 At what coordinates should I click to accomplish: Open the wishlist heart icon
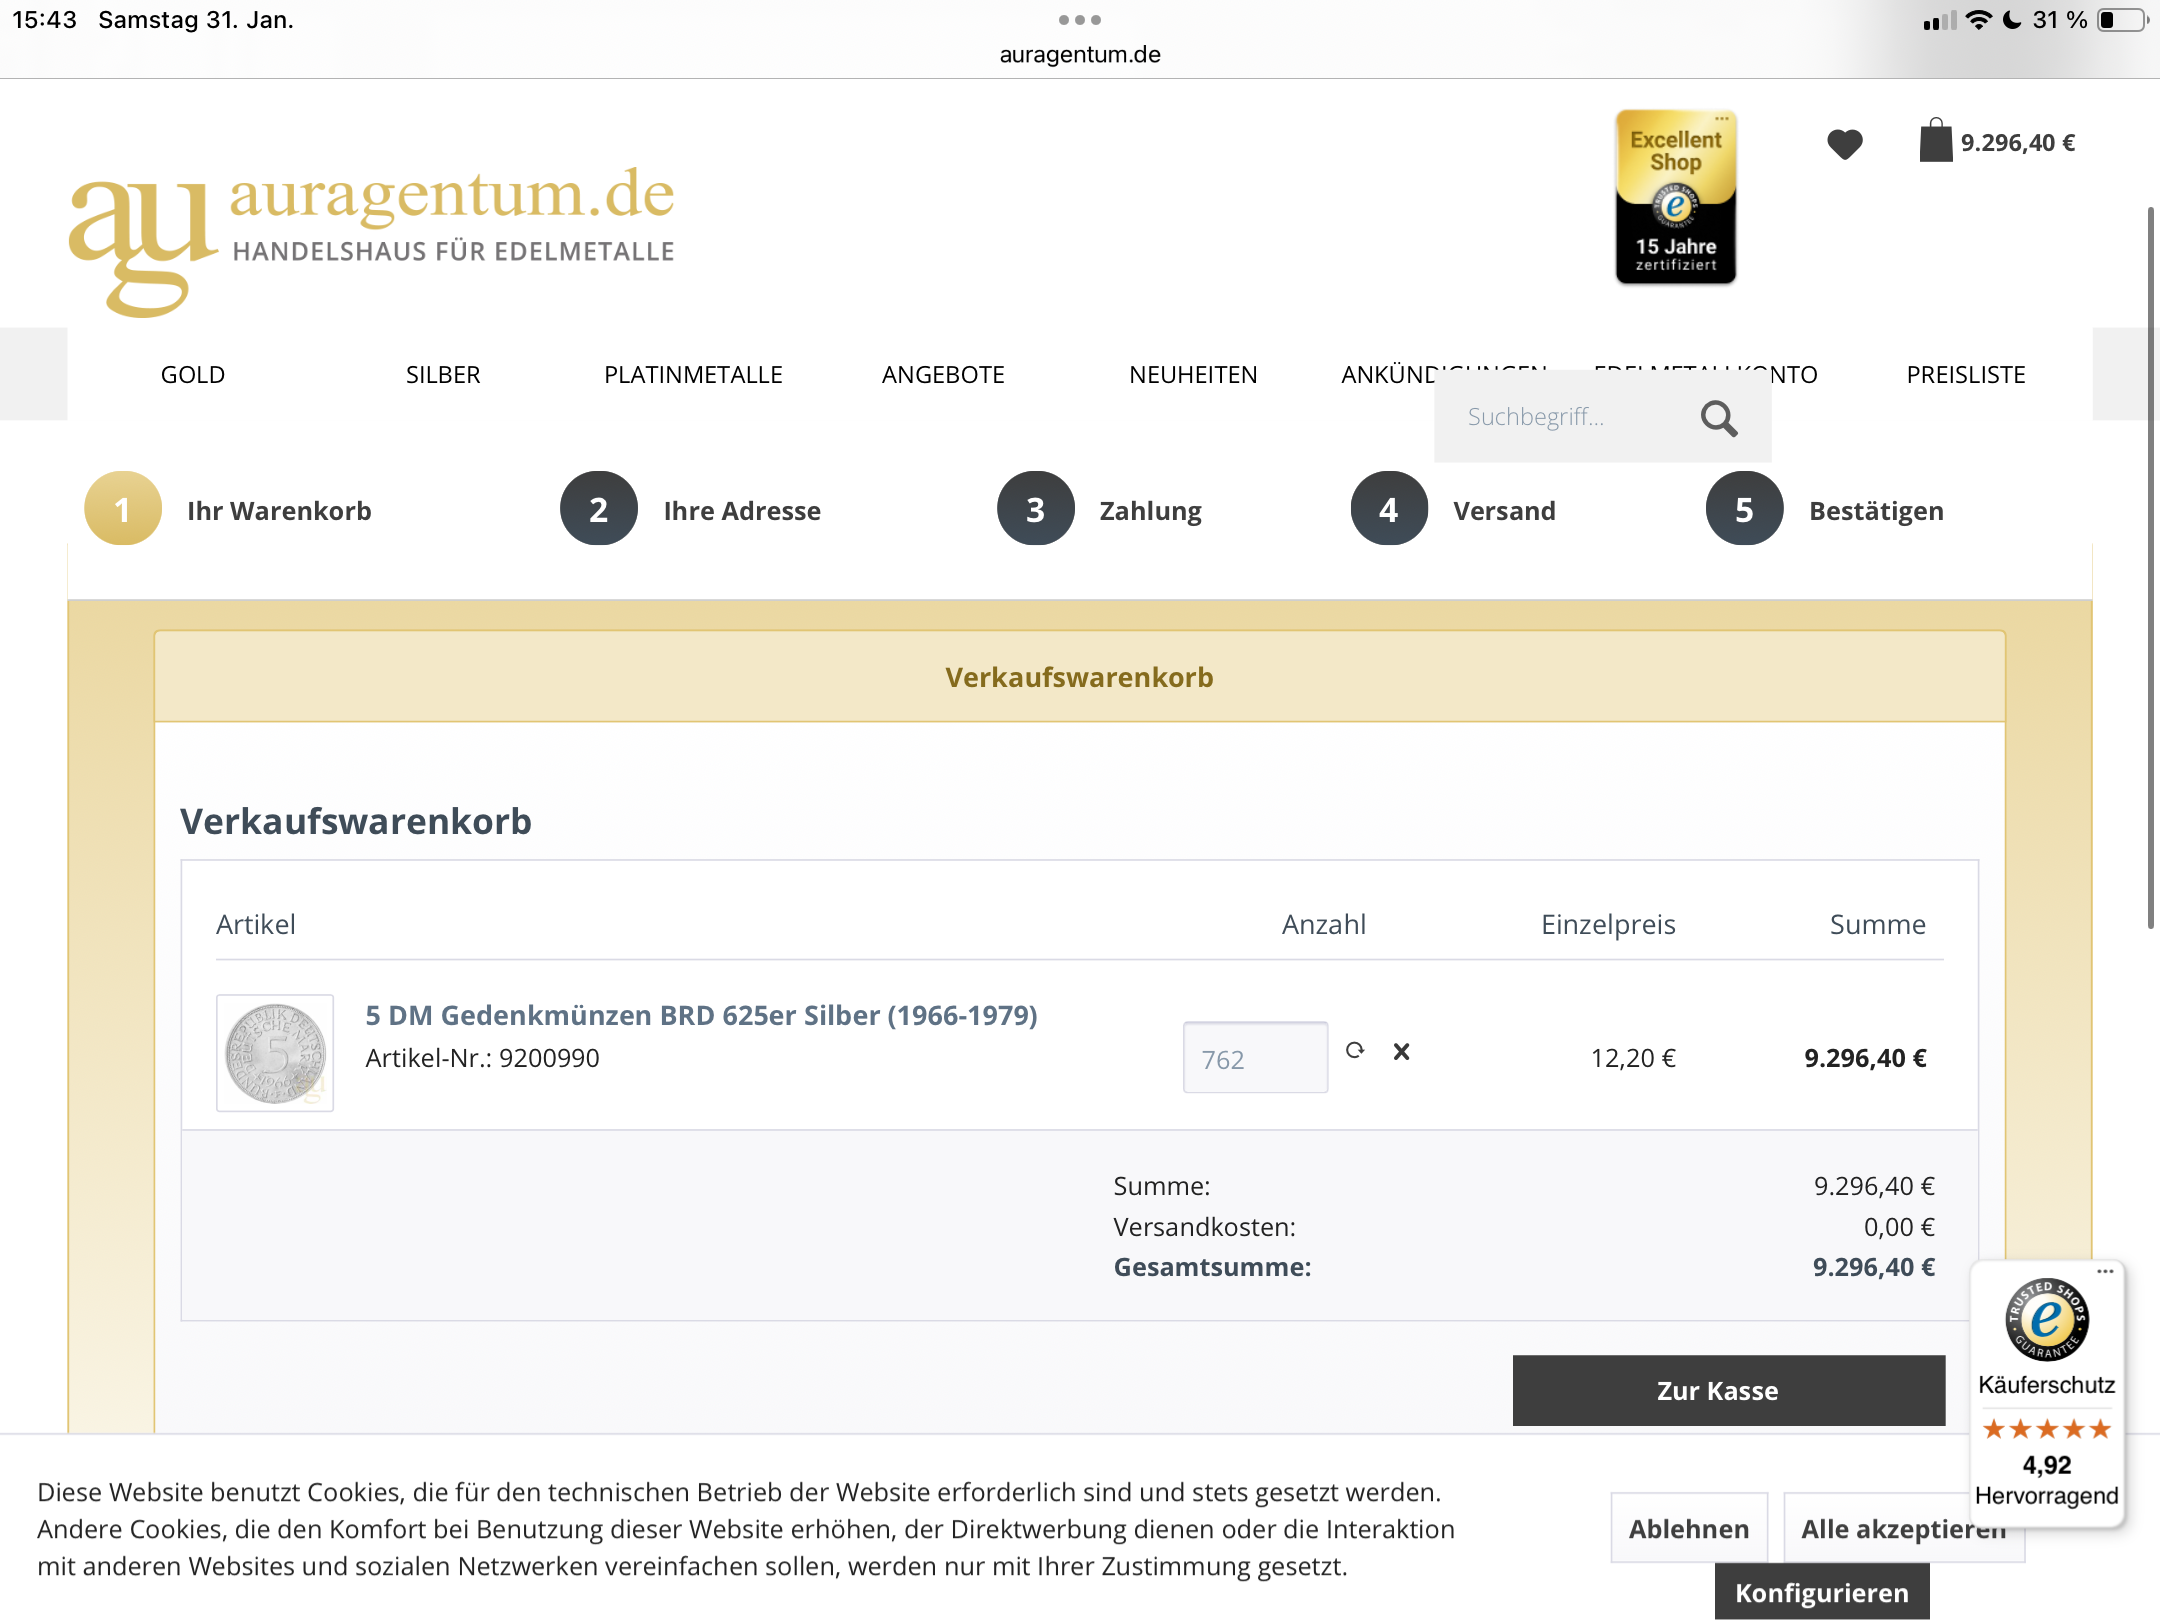[x=1844, y=144]
